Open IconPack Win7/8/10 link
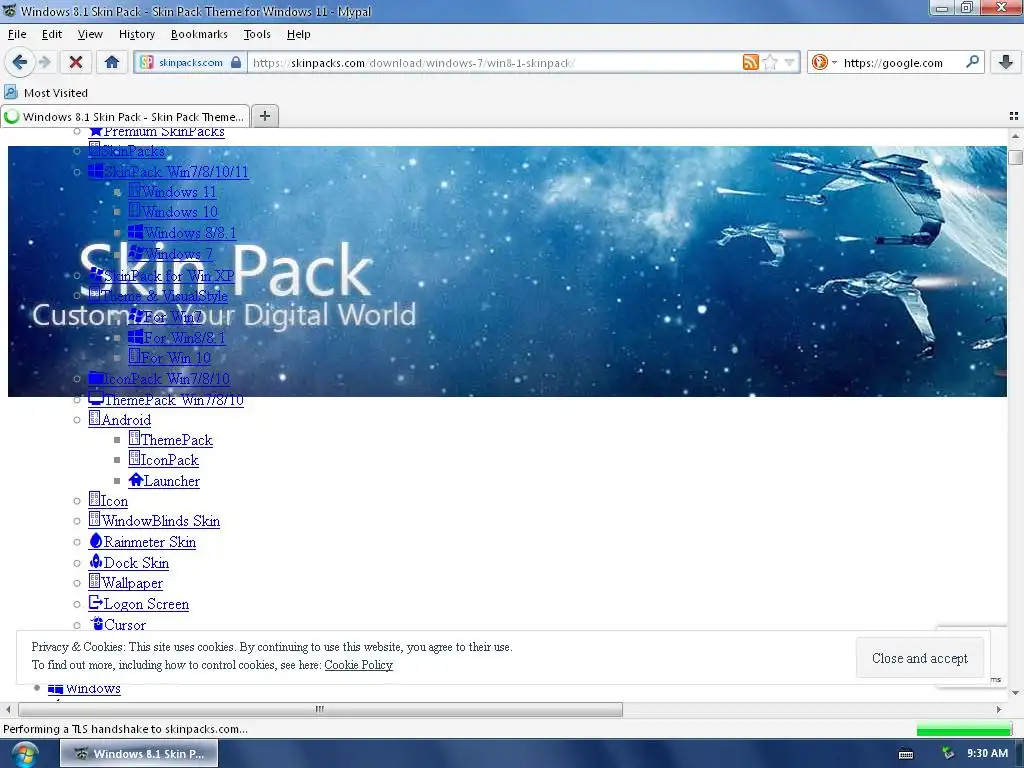The image size is (1024, 768). (159, 379)
